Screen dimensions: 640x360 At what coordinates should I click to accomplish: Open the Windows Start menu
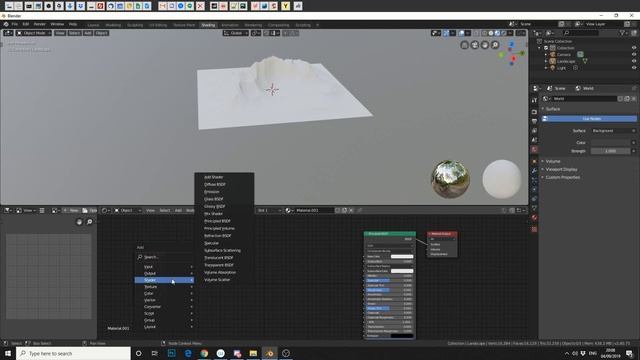pos(8,353)
